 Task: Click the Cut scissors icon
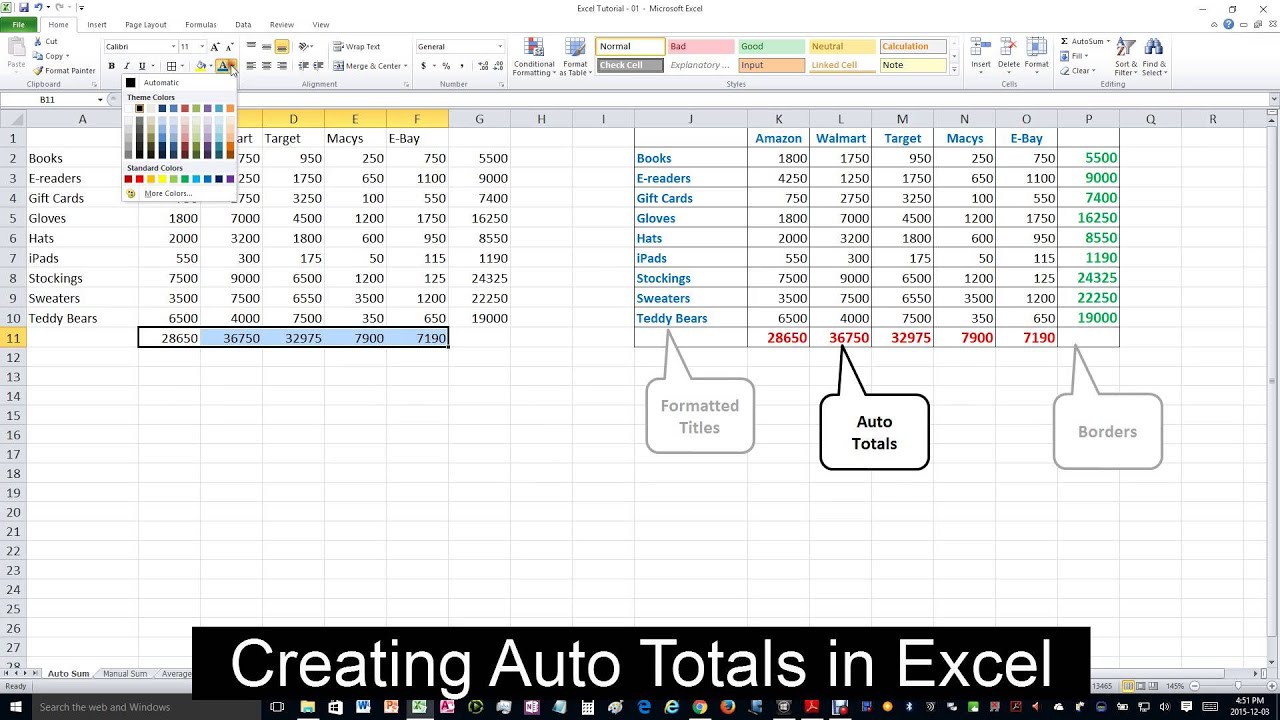(x=38, y=42)
